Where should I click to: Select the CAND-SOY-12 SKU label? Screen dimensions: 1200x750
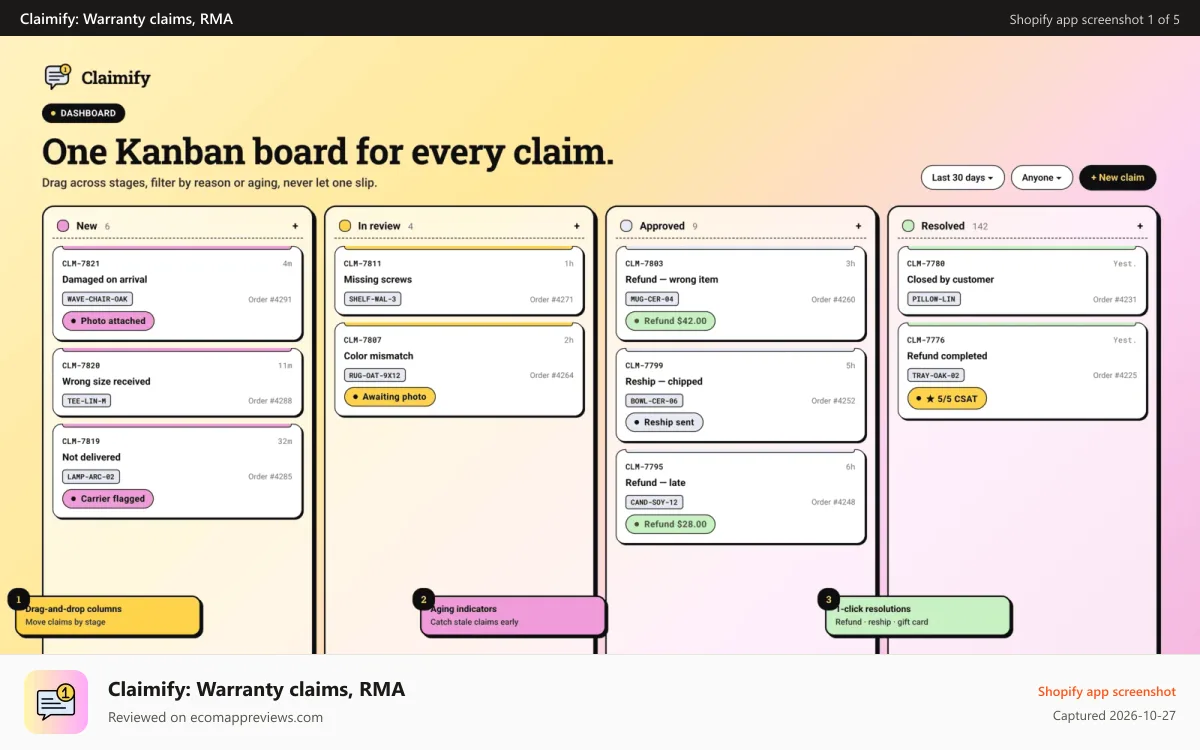click(x=655, y=502)
